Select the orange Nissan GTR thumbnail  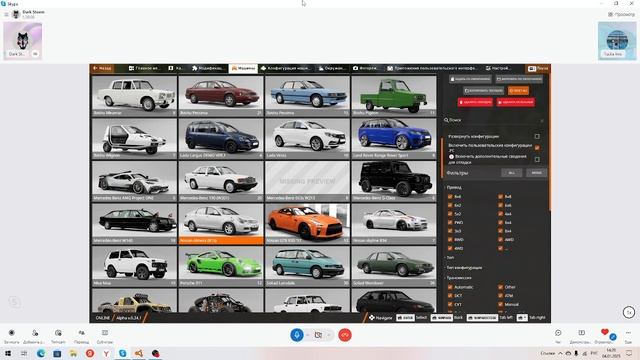(x=307, y=224)
